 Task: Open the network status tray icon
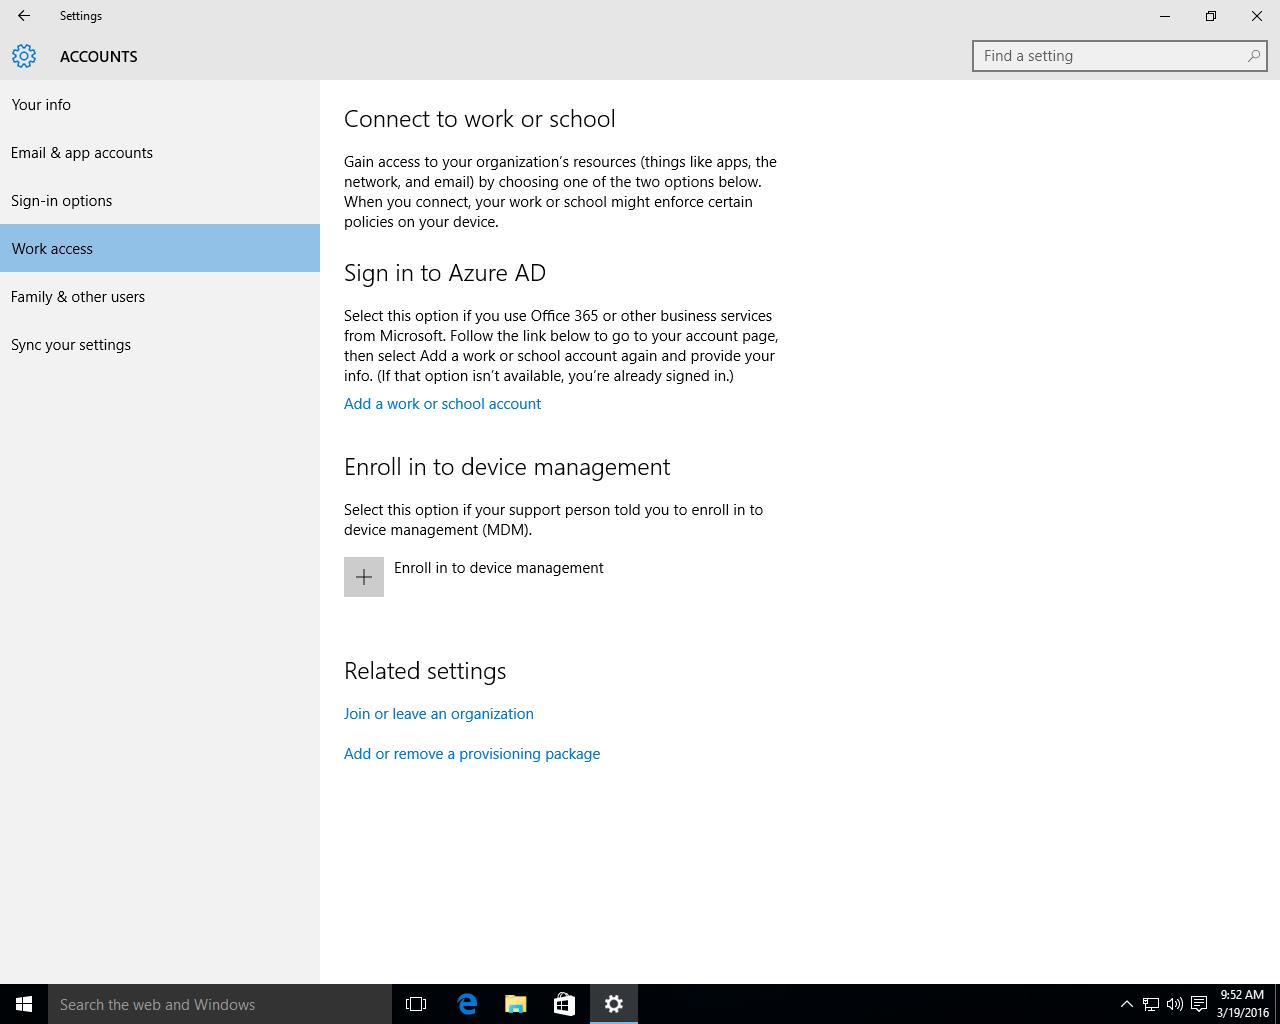coord(1151,1004)
